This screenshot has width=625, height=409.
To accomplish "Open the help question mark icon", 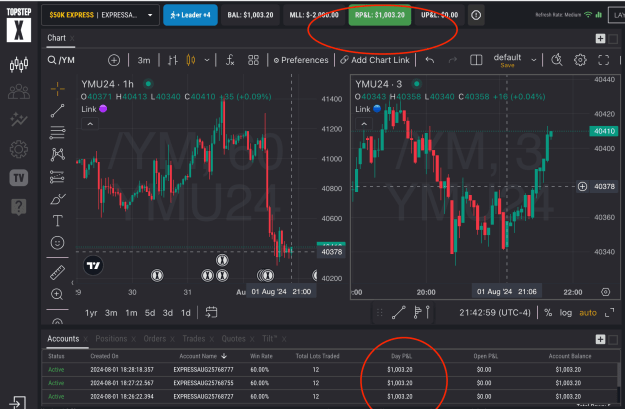I will pos(19,207).
